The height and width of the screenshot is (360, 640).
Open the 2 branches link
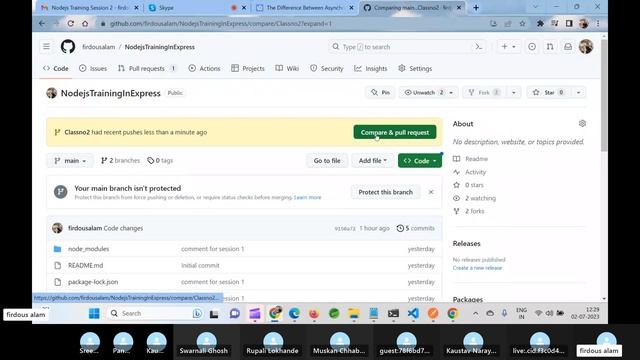click(120, 160)
